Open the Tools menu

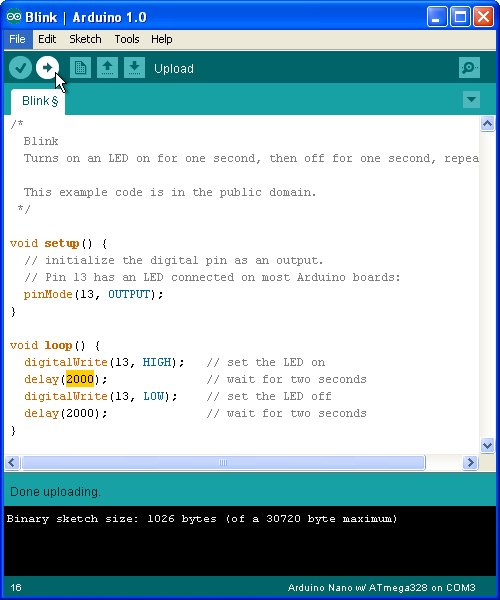(x=127, y=39)
